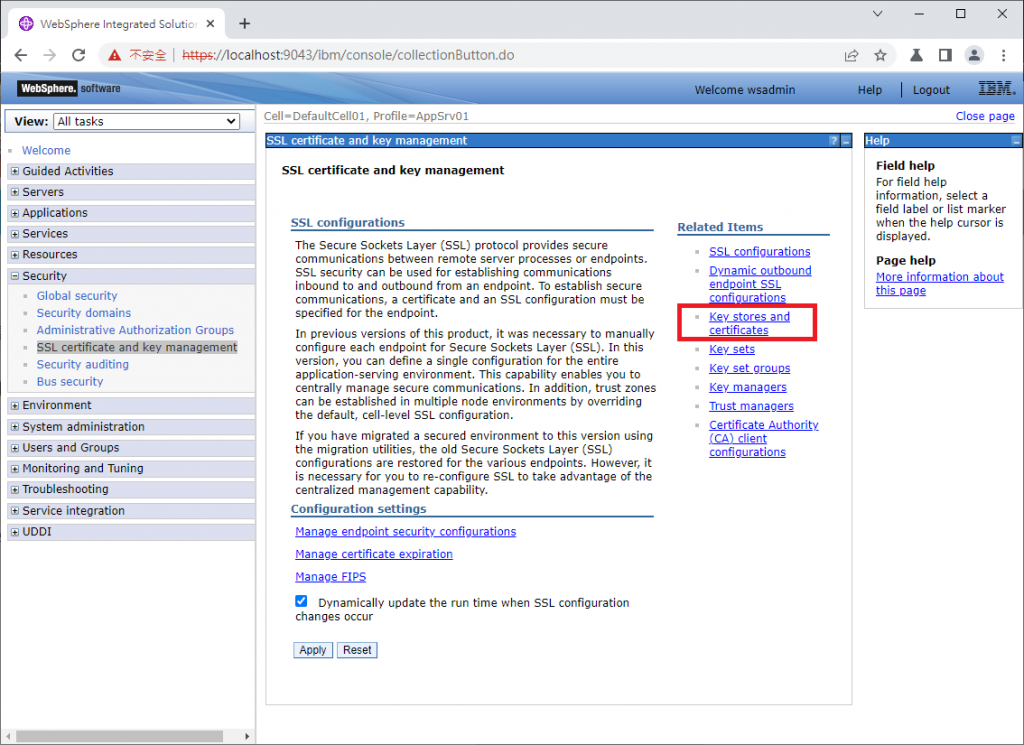Open Key stores and certificates link
Screen dimensions: 1024x745
(750, 323)
